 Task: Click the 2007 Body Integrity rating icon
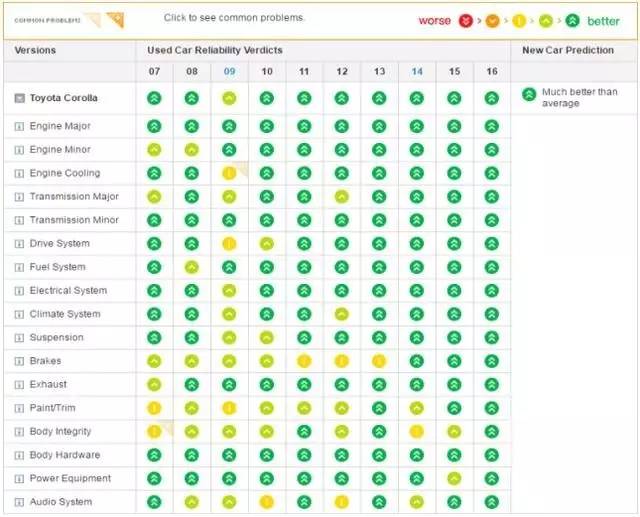tap(154, 431)
